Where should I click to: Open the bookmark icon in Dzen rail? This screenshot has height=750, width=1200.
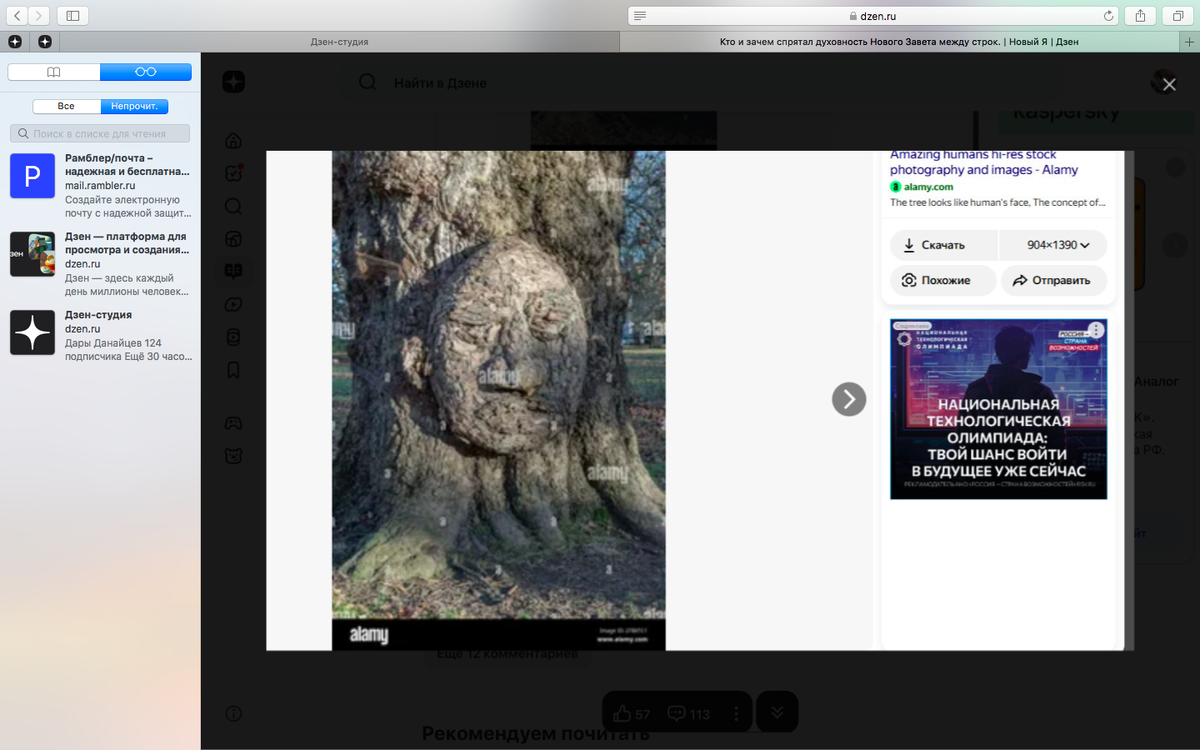pyautogui.click(x=233, y=370)
